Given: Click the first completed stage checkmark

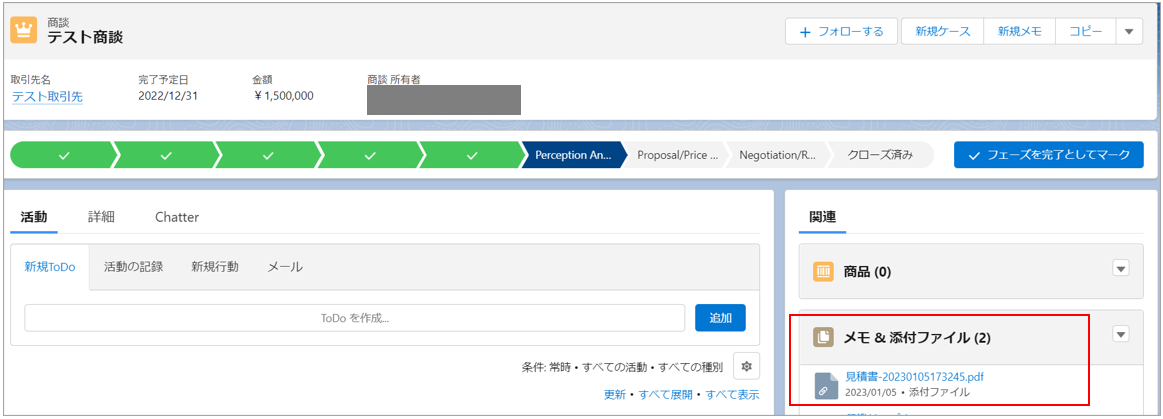Looking at the screenshot, I should (64, 155).
